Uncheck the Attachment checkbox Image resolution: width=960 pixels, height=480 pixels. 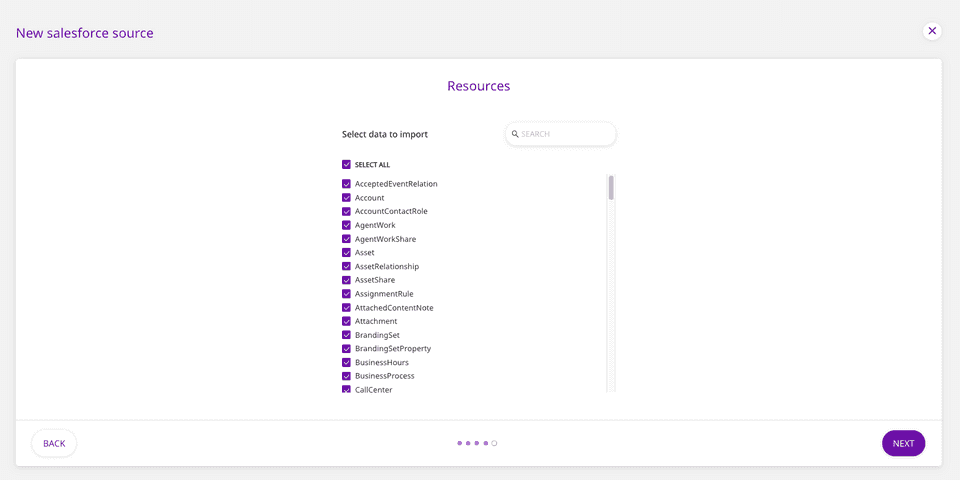(x=346, y=321)
